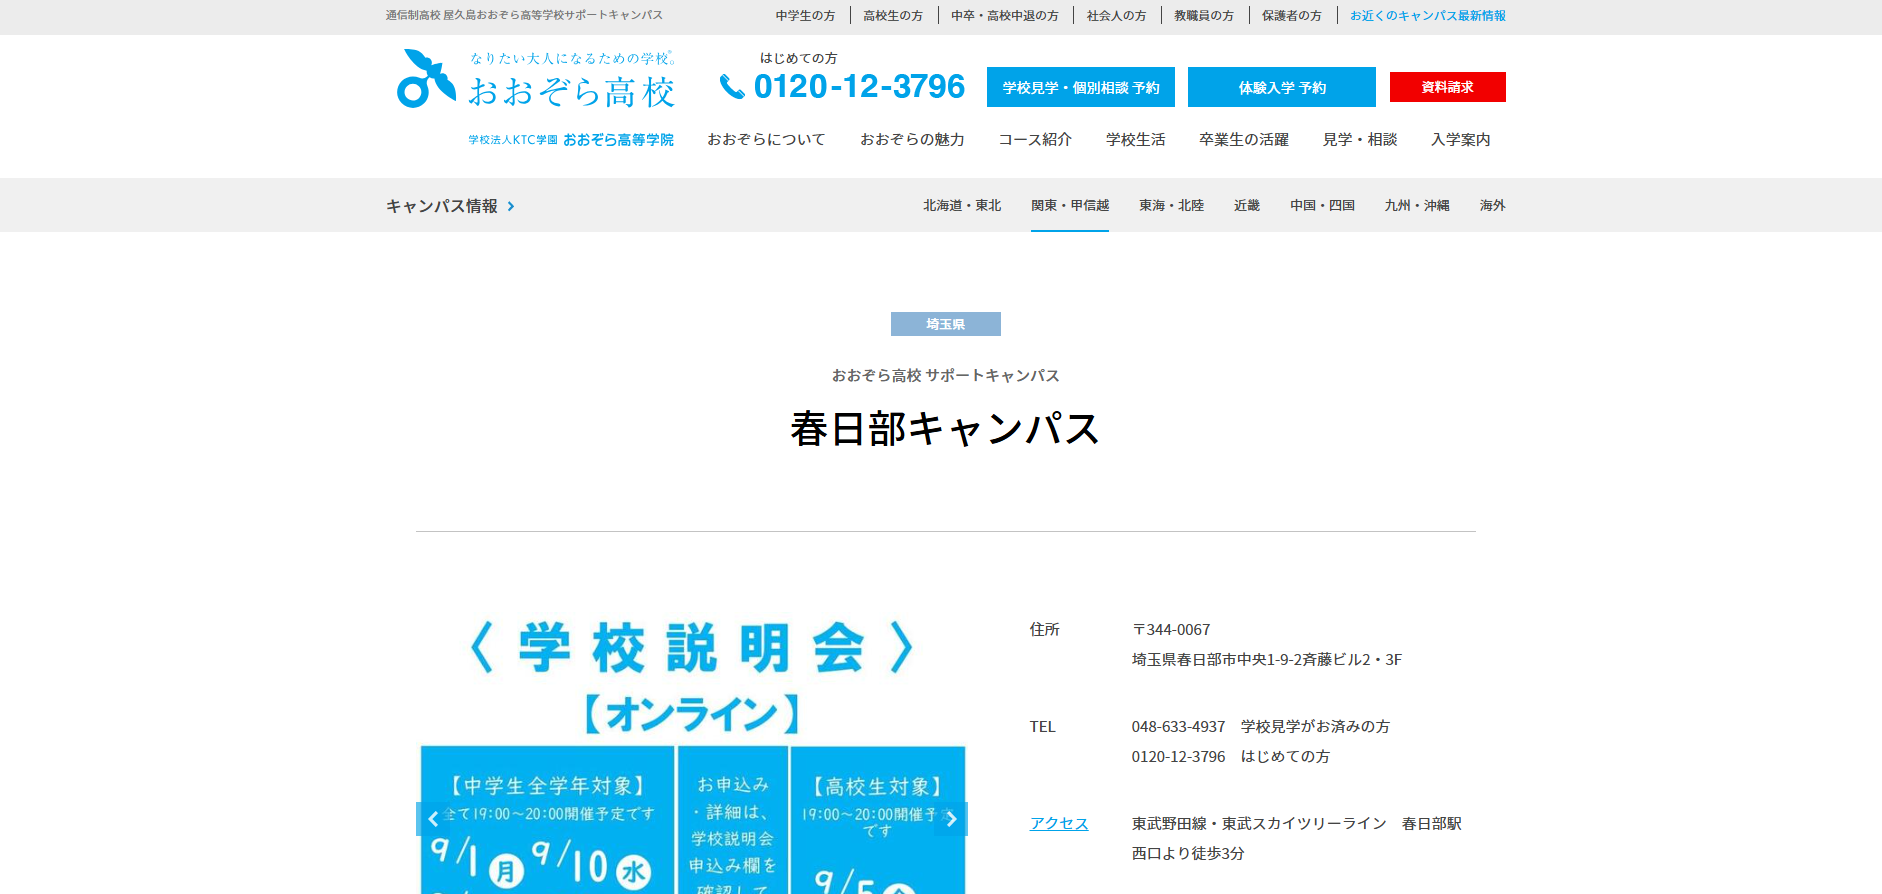Screen dimensions: 1882x894
Task: Open 入学案内 menu
Action: click(x=1460, y=140)
